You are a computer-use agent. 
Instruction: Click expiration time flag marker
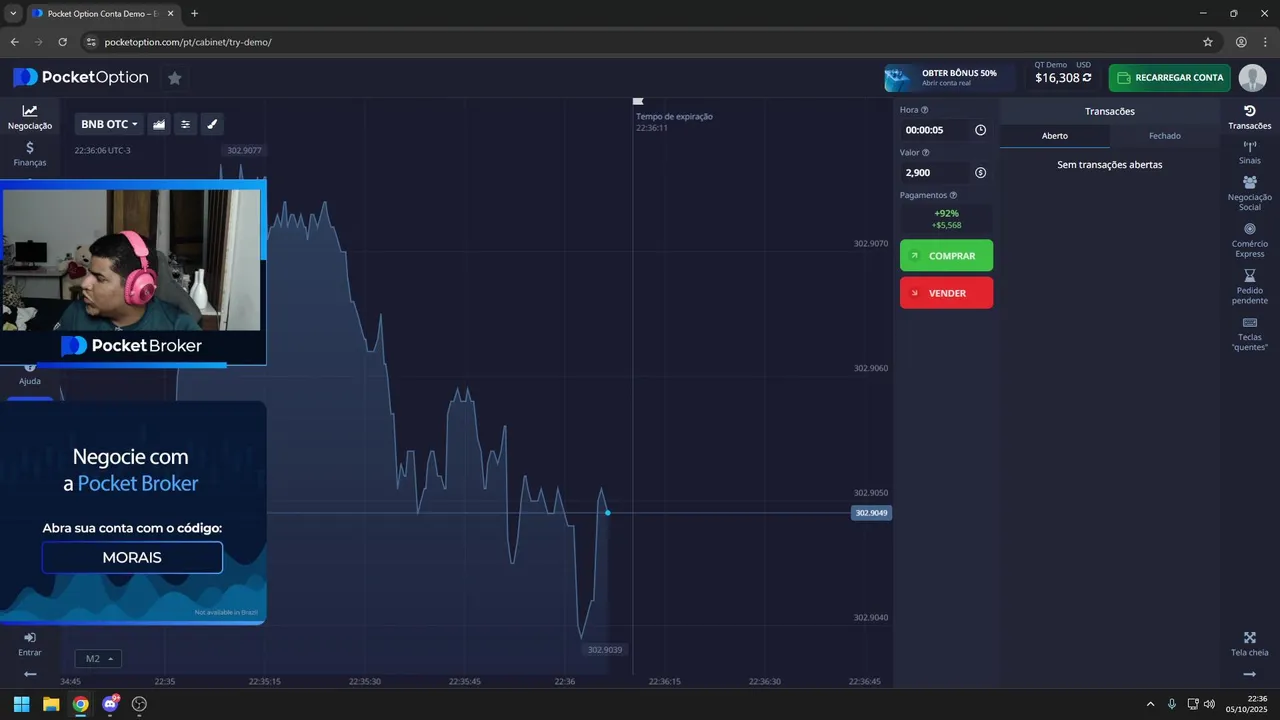[x=638, y=101]
